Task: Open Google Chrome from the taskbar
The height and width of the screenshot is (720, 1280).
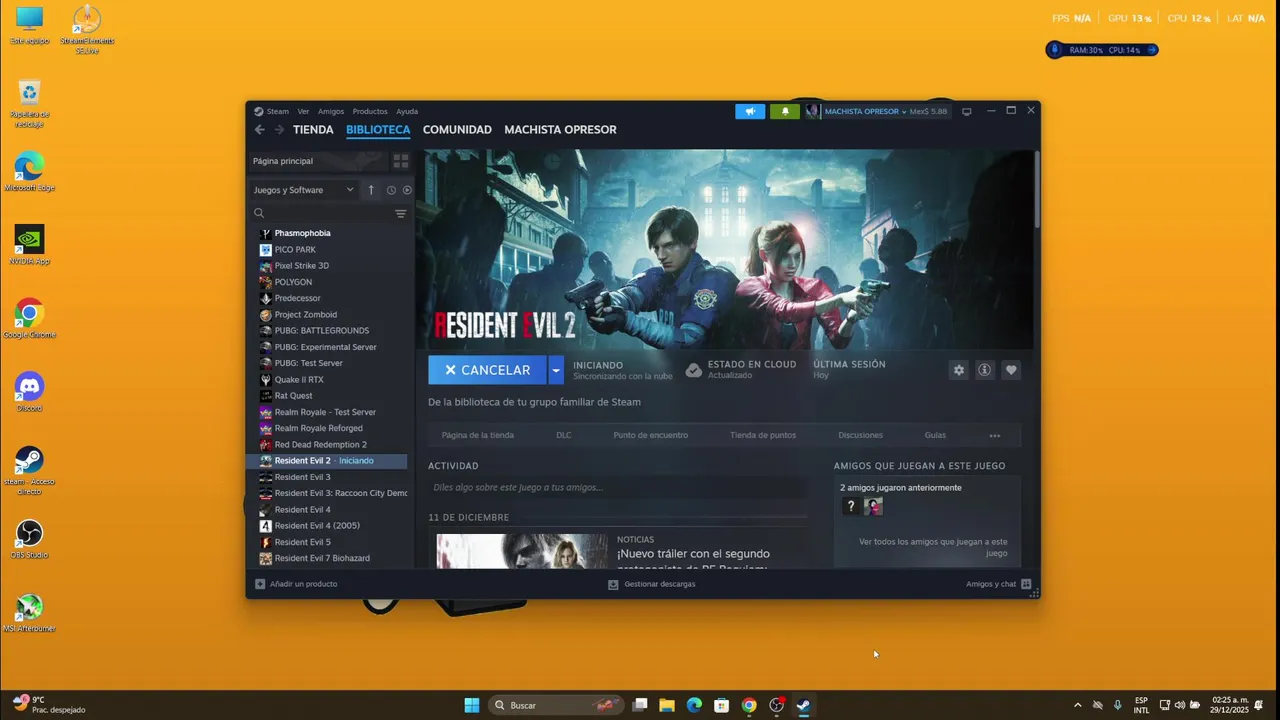Action: click(749, 705)
